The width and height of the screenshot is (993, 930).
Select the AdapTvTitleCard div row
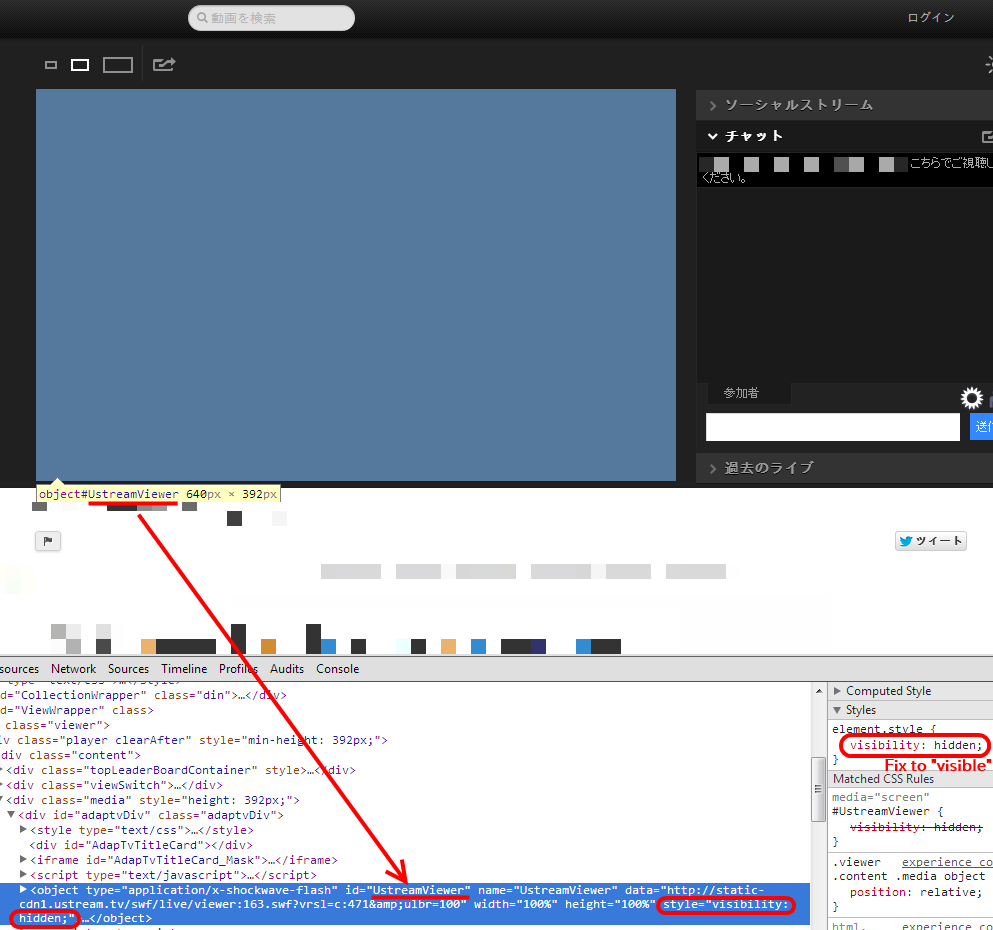click(x=141, y=845)
